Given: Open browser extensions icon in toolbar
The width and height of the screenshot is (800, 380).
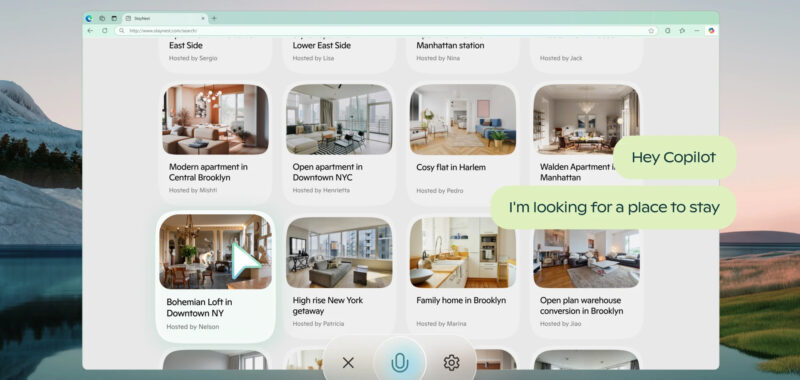Looking at the screenshot, I should point(682,31).
